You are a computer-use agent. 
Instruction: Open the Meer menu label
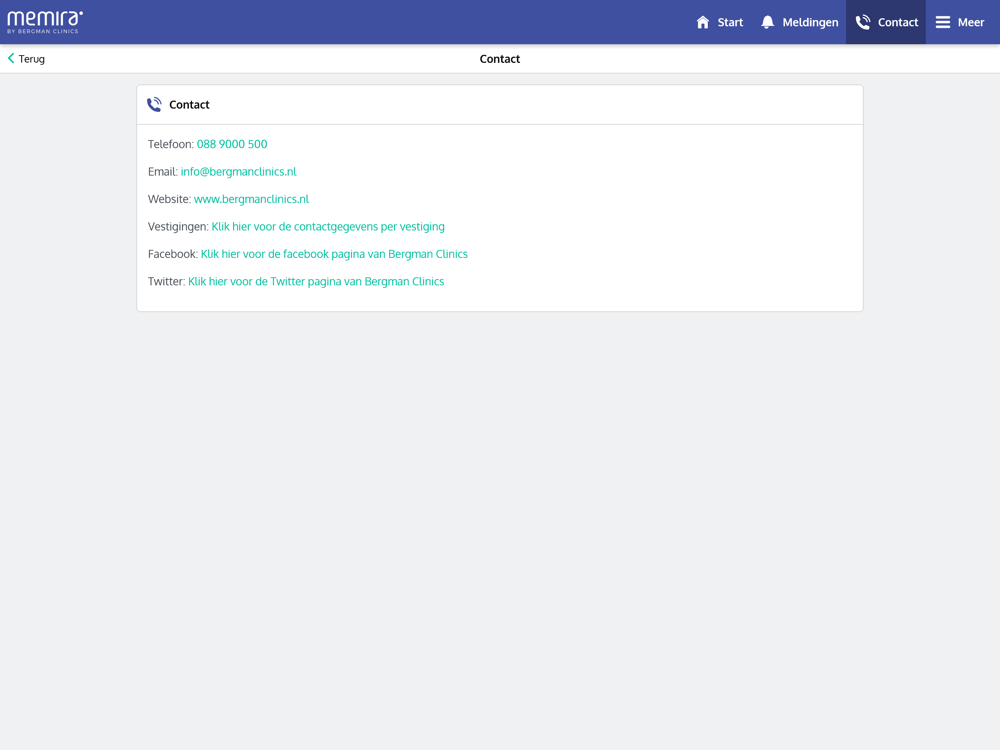pyautogui.click(x=971, y=22)
